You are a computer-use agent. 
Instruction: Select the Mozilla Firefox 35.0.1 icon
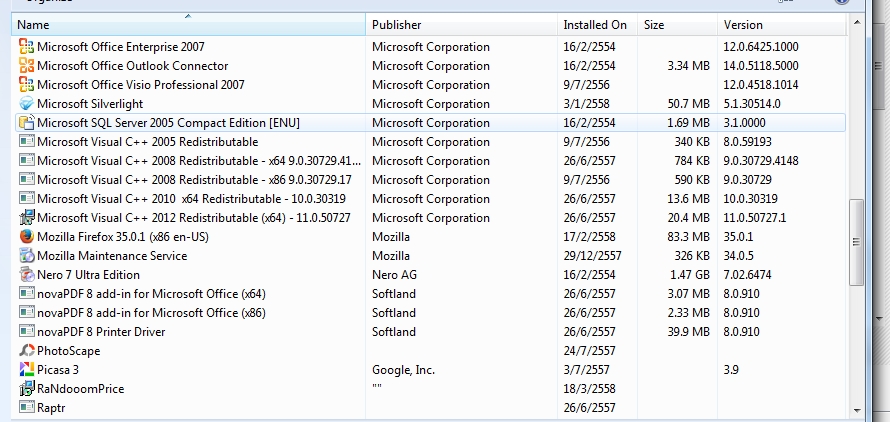click(x=27, y=236)
